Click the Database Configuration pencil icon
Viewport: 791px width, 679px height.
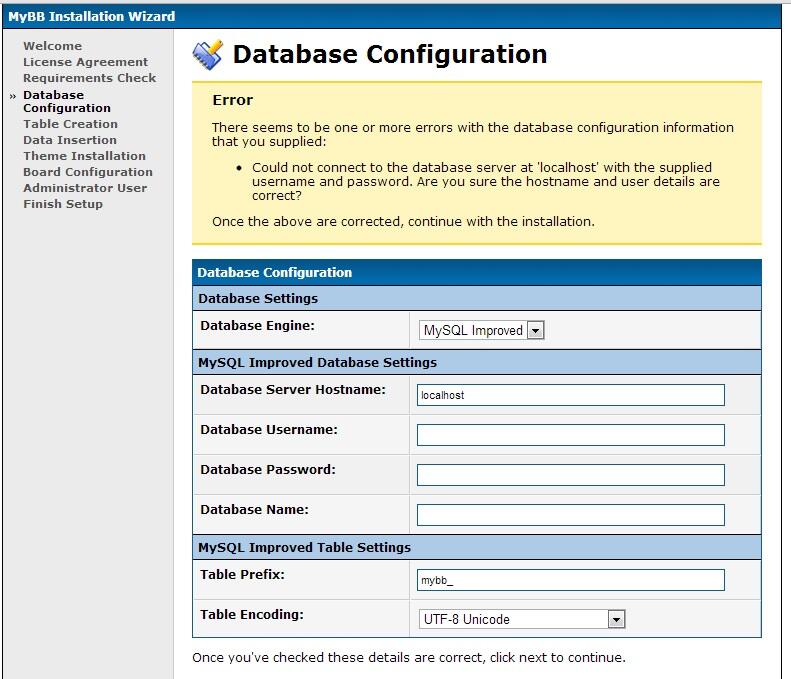pos(207,54)
